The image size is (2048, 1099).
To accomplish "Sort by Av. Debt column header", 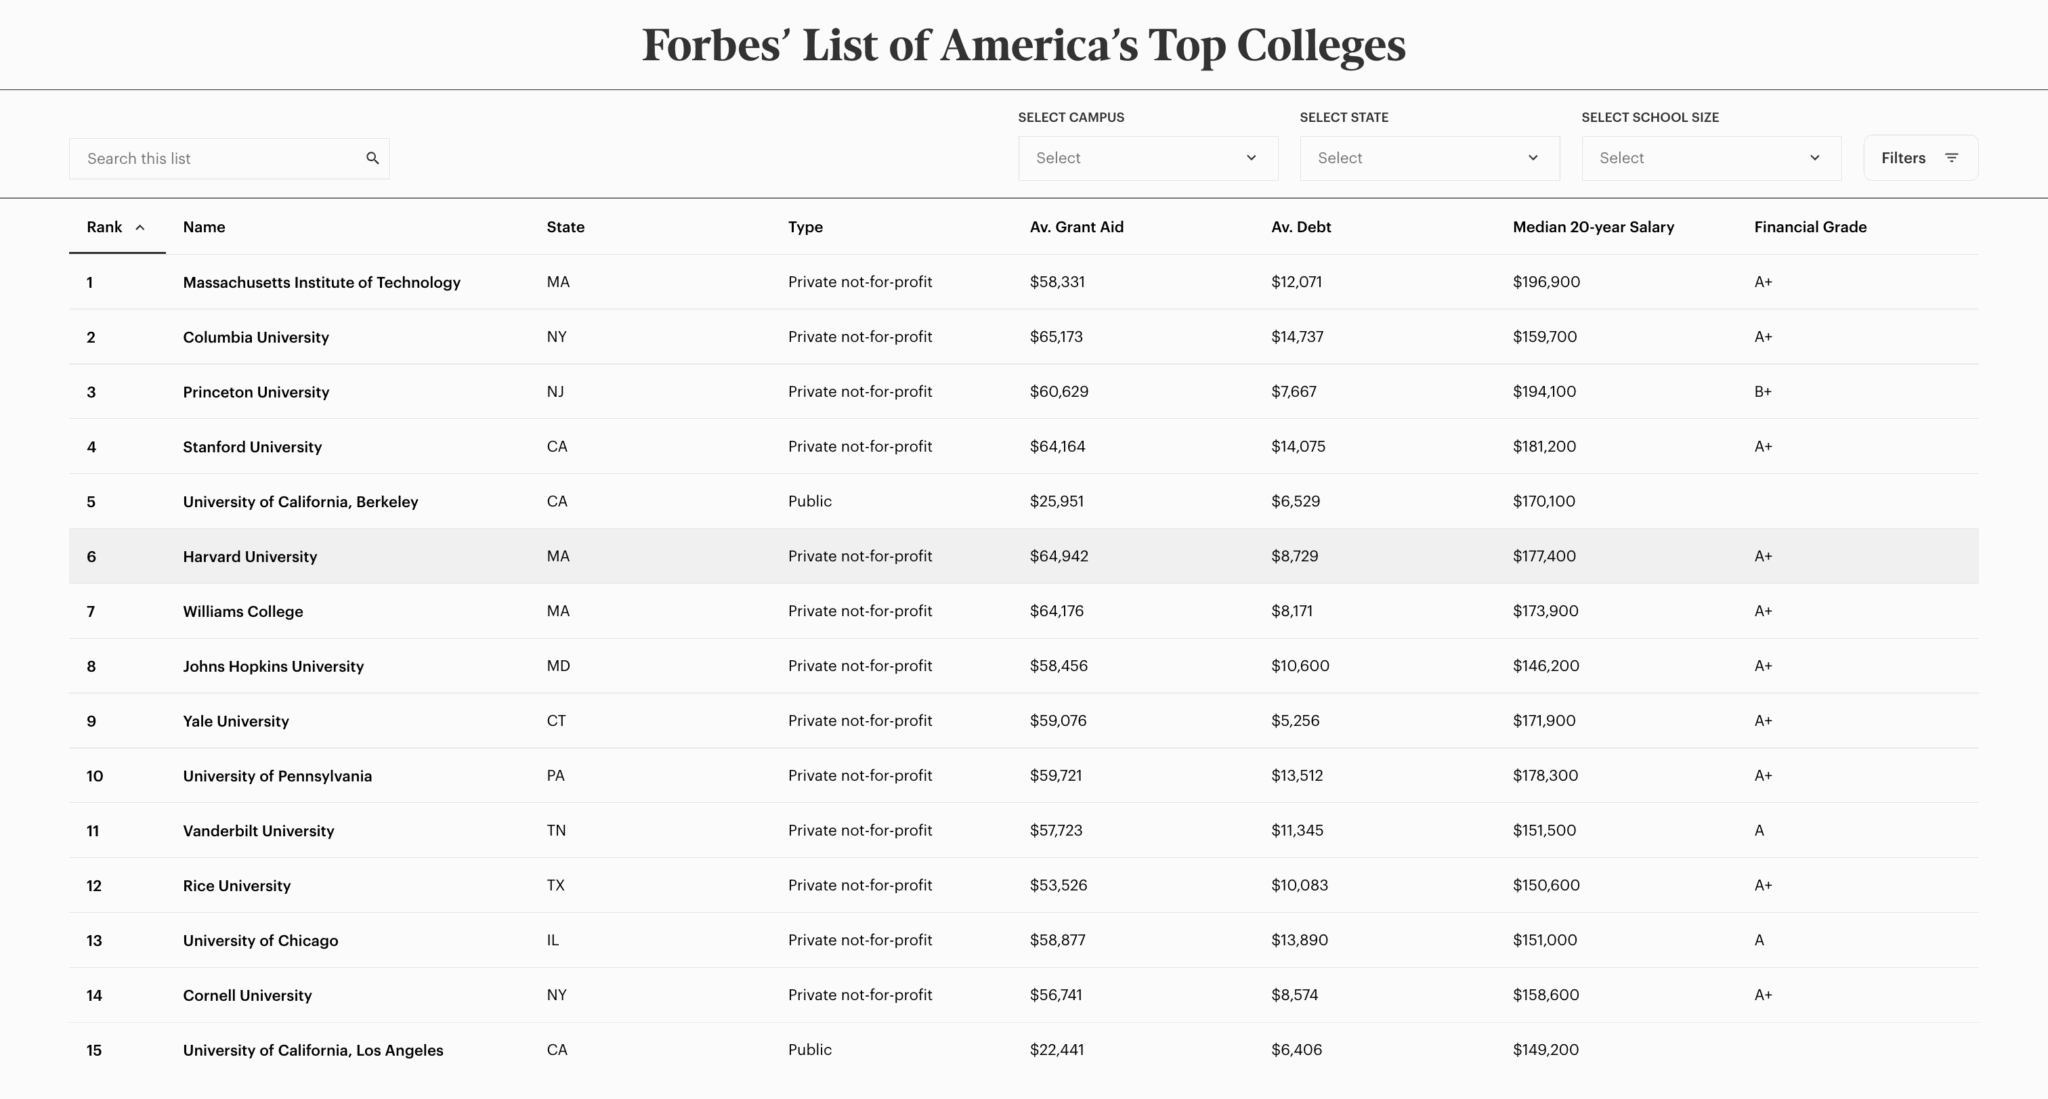I will click(1300, 227).
